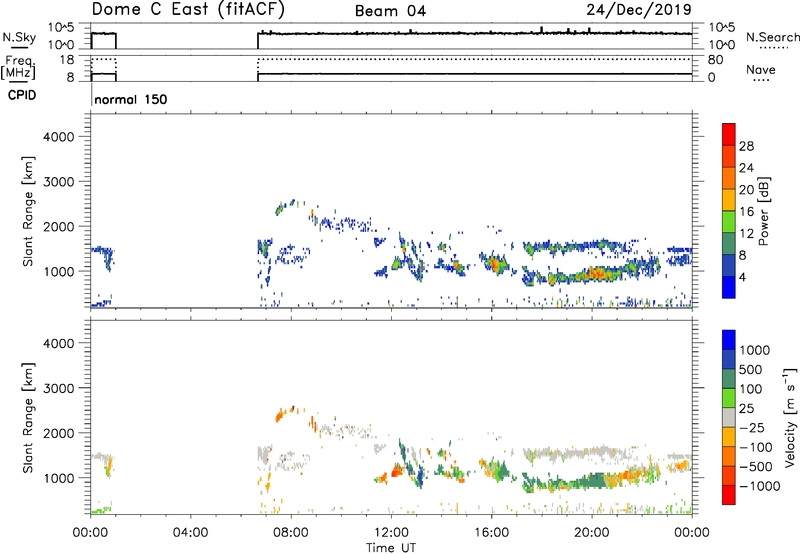
Task: Click the '16:00' time axis tick label
Action: point(491,533)
